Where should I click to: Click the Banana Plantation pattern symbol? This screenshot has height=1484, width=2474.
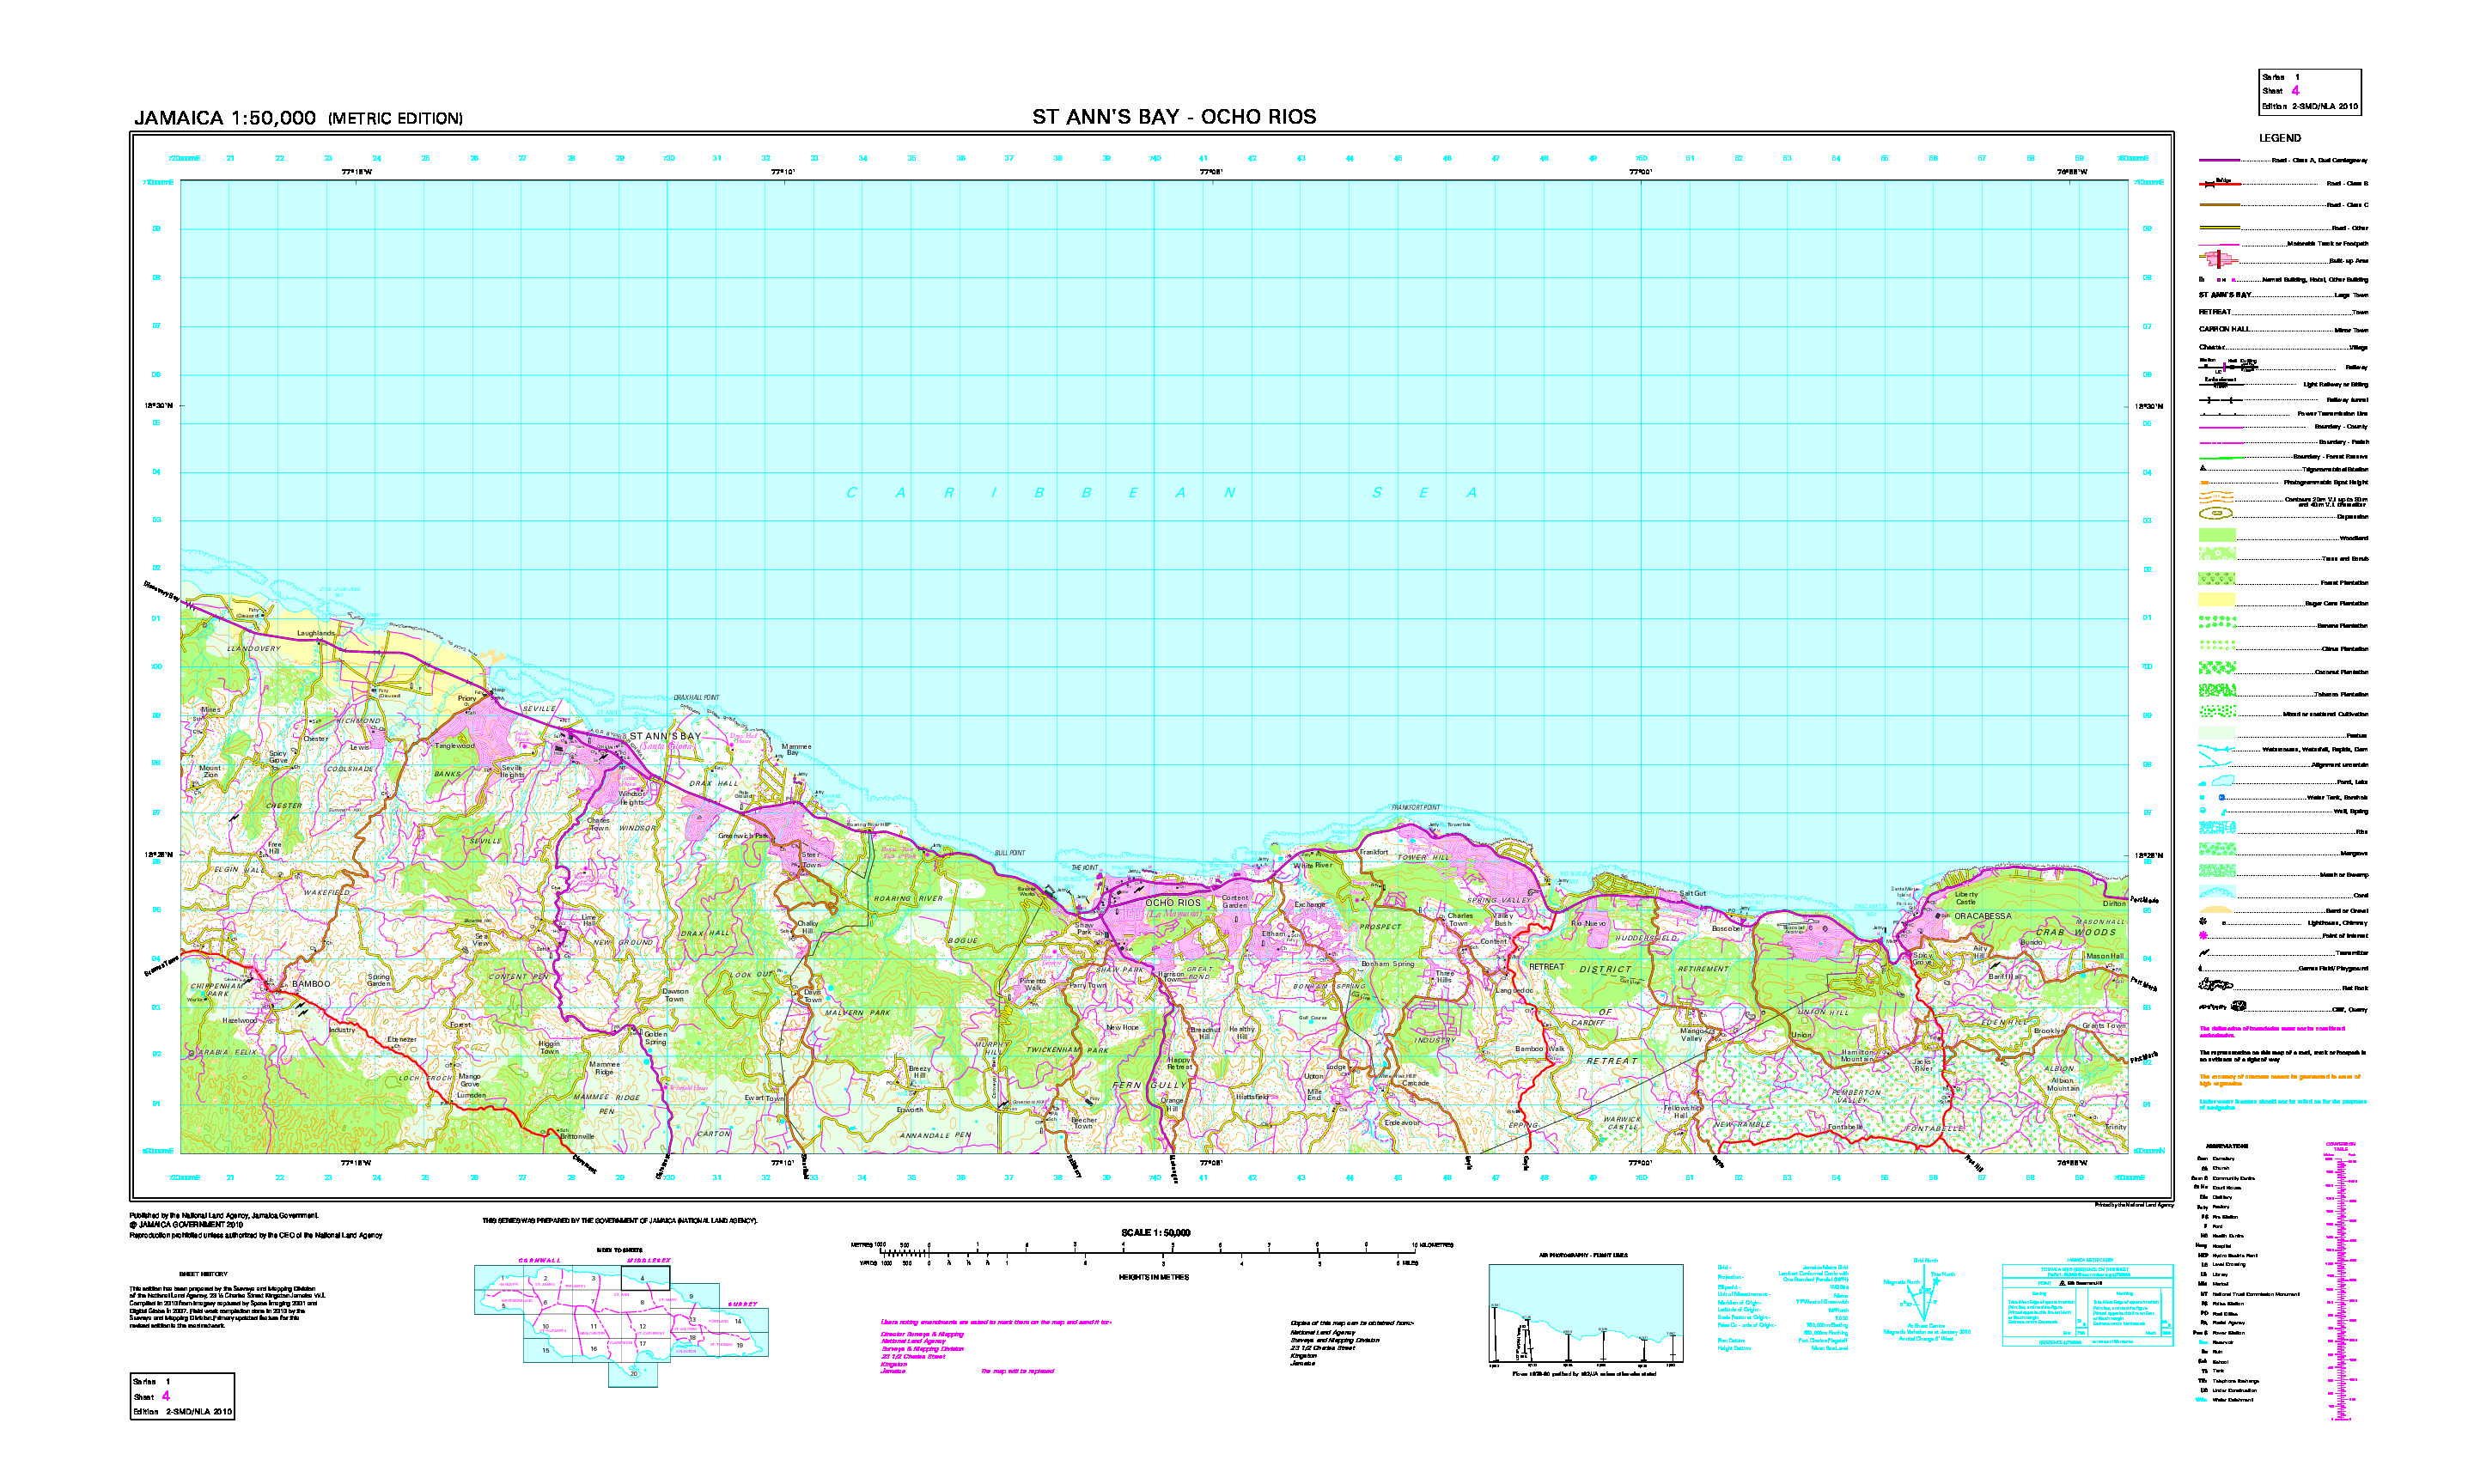tap(2216, 623)
